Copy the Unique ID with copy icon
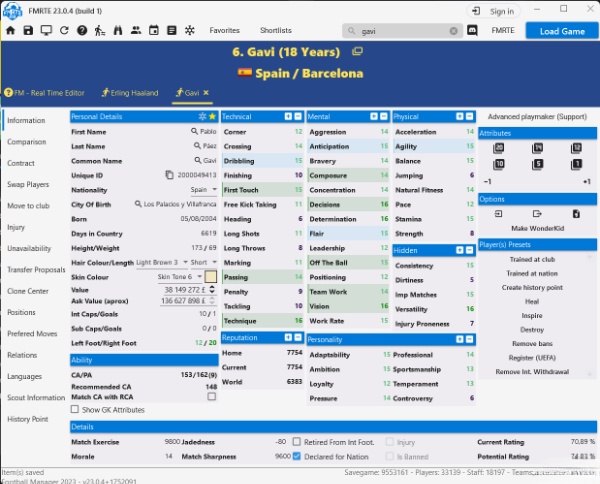Image resolution: width=600 pixels, height=484 pixels. pos(169,175)
